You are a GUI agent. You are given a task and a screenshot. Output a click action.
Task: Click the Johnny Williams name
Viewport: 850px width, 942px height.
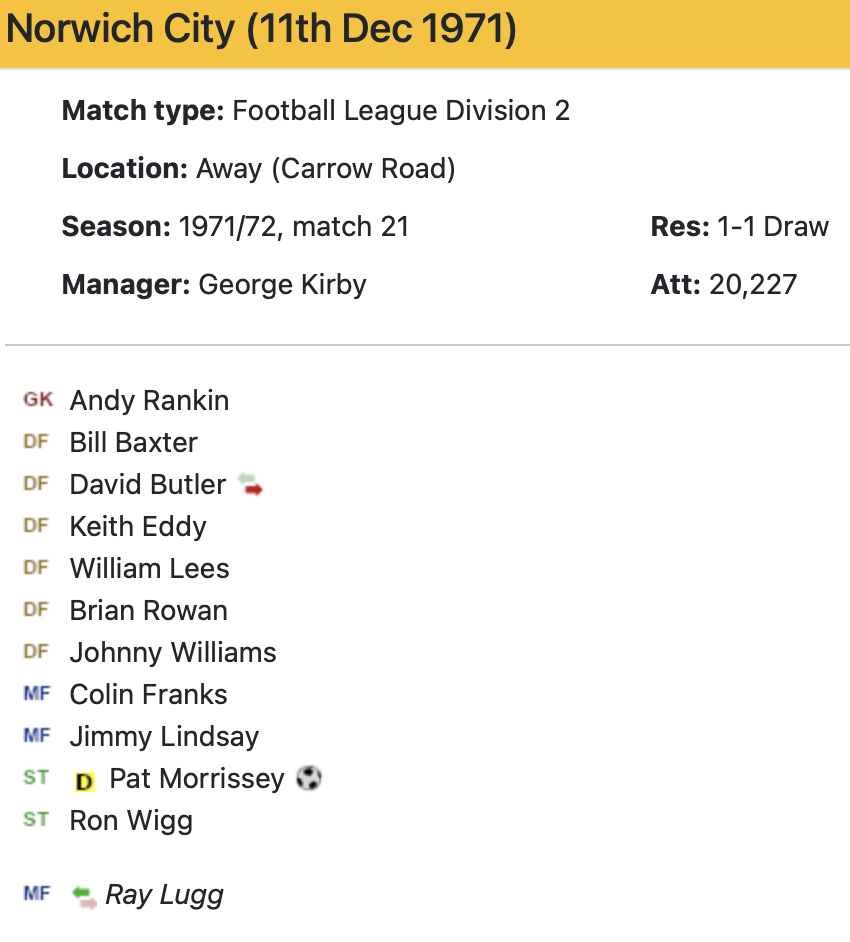(173, 653)
